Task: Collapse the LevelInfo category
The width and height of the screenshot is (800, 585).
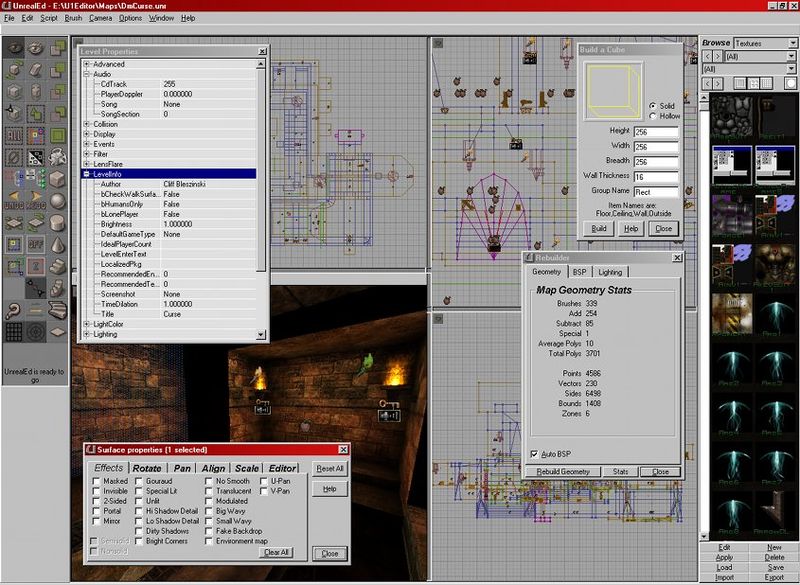Action: tap(87, 174)
